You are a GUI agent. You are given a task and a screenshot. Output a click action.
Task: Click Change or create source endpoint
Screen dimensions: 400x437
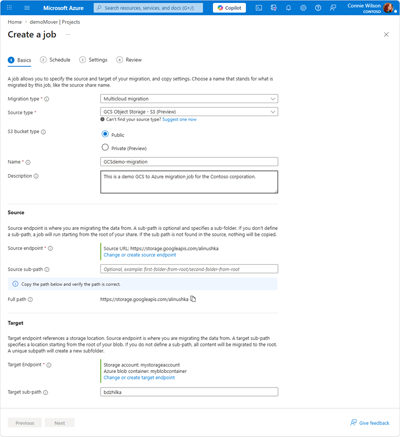coord(140,255)
